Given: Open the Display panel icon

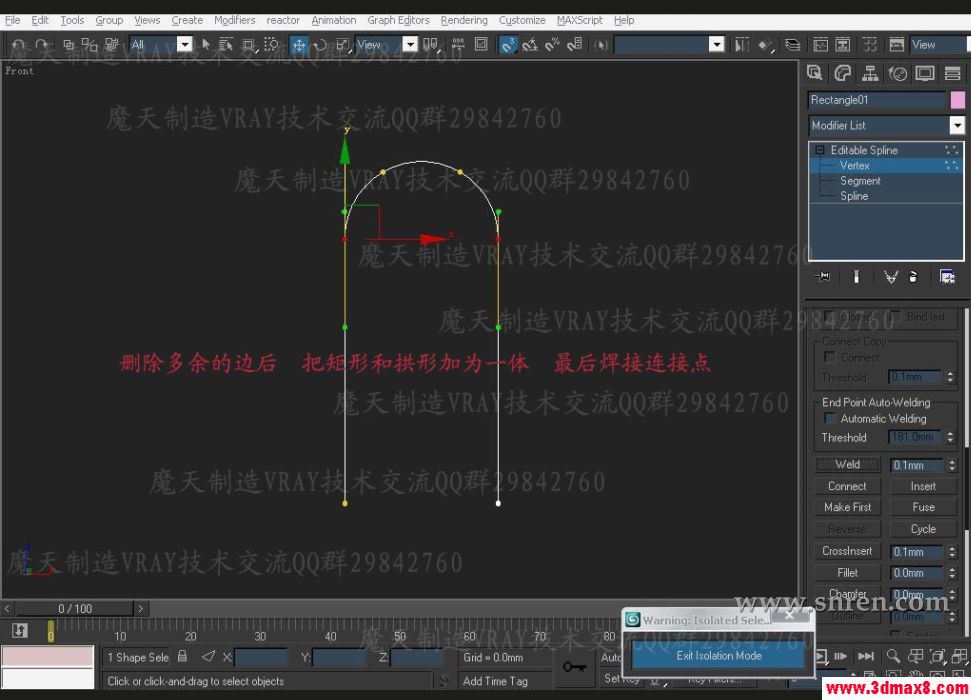Looking at the screenshot, I should pos(927,73).
